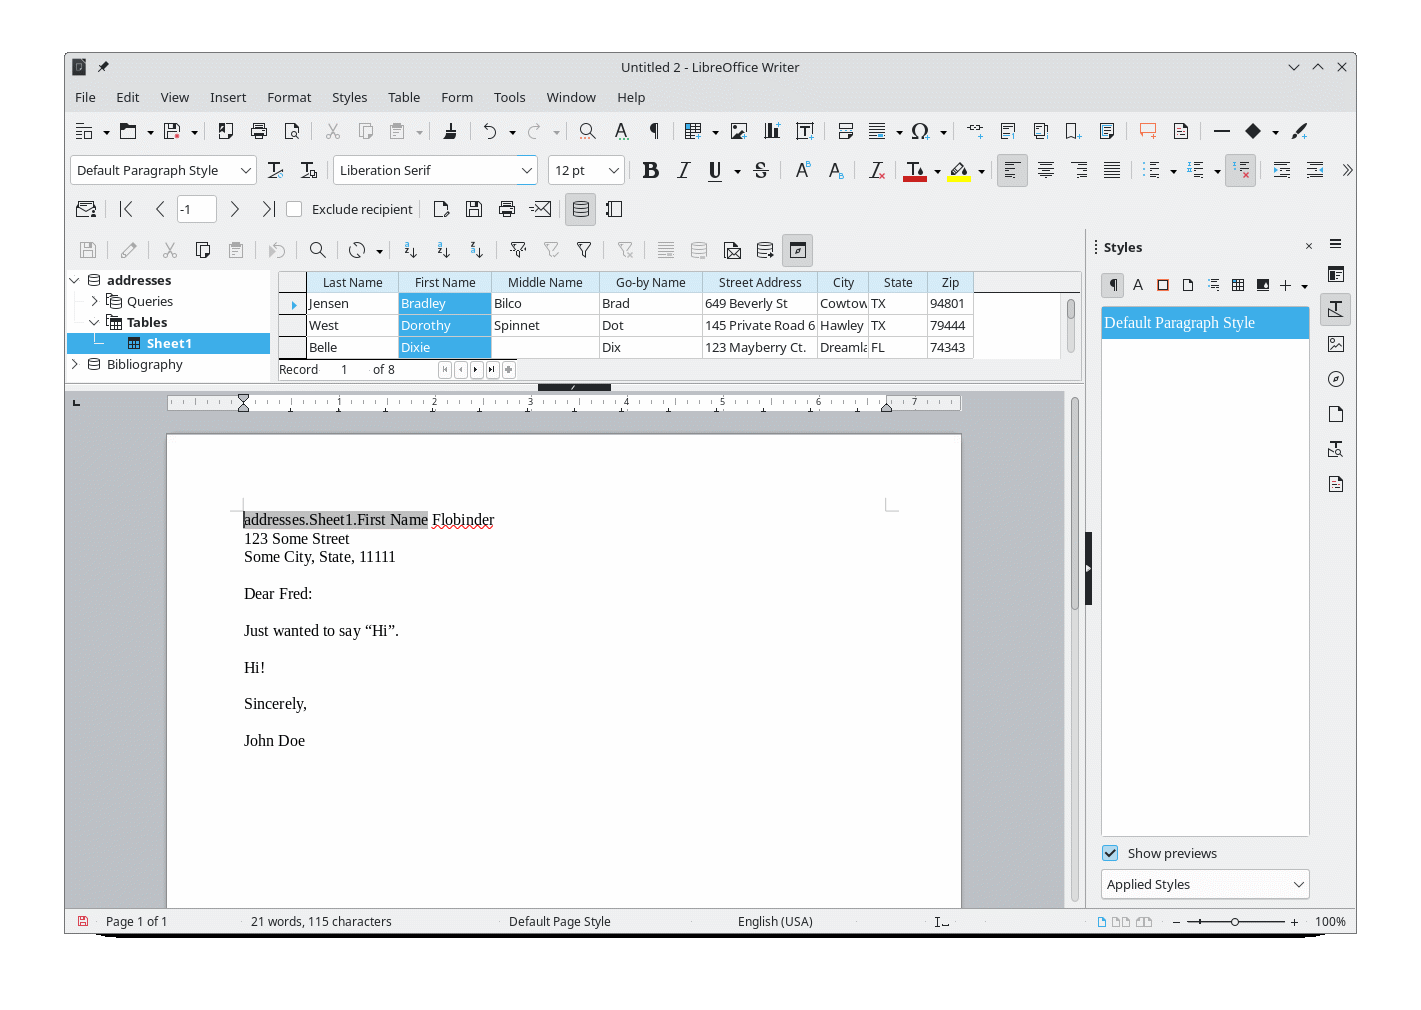Click the Insert Special Character omega icon
1421x1010 pixels.
[x=920, y=131]
